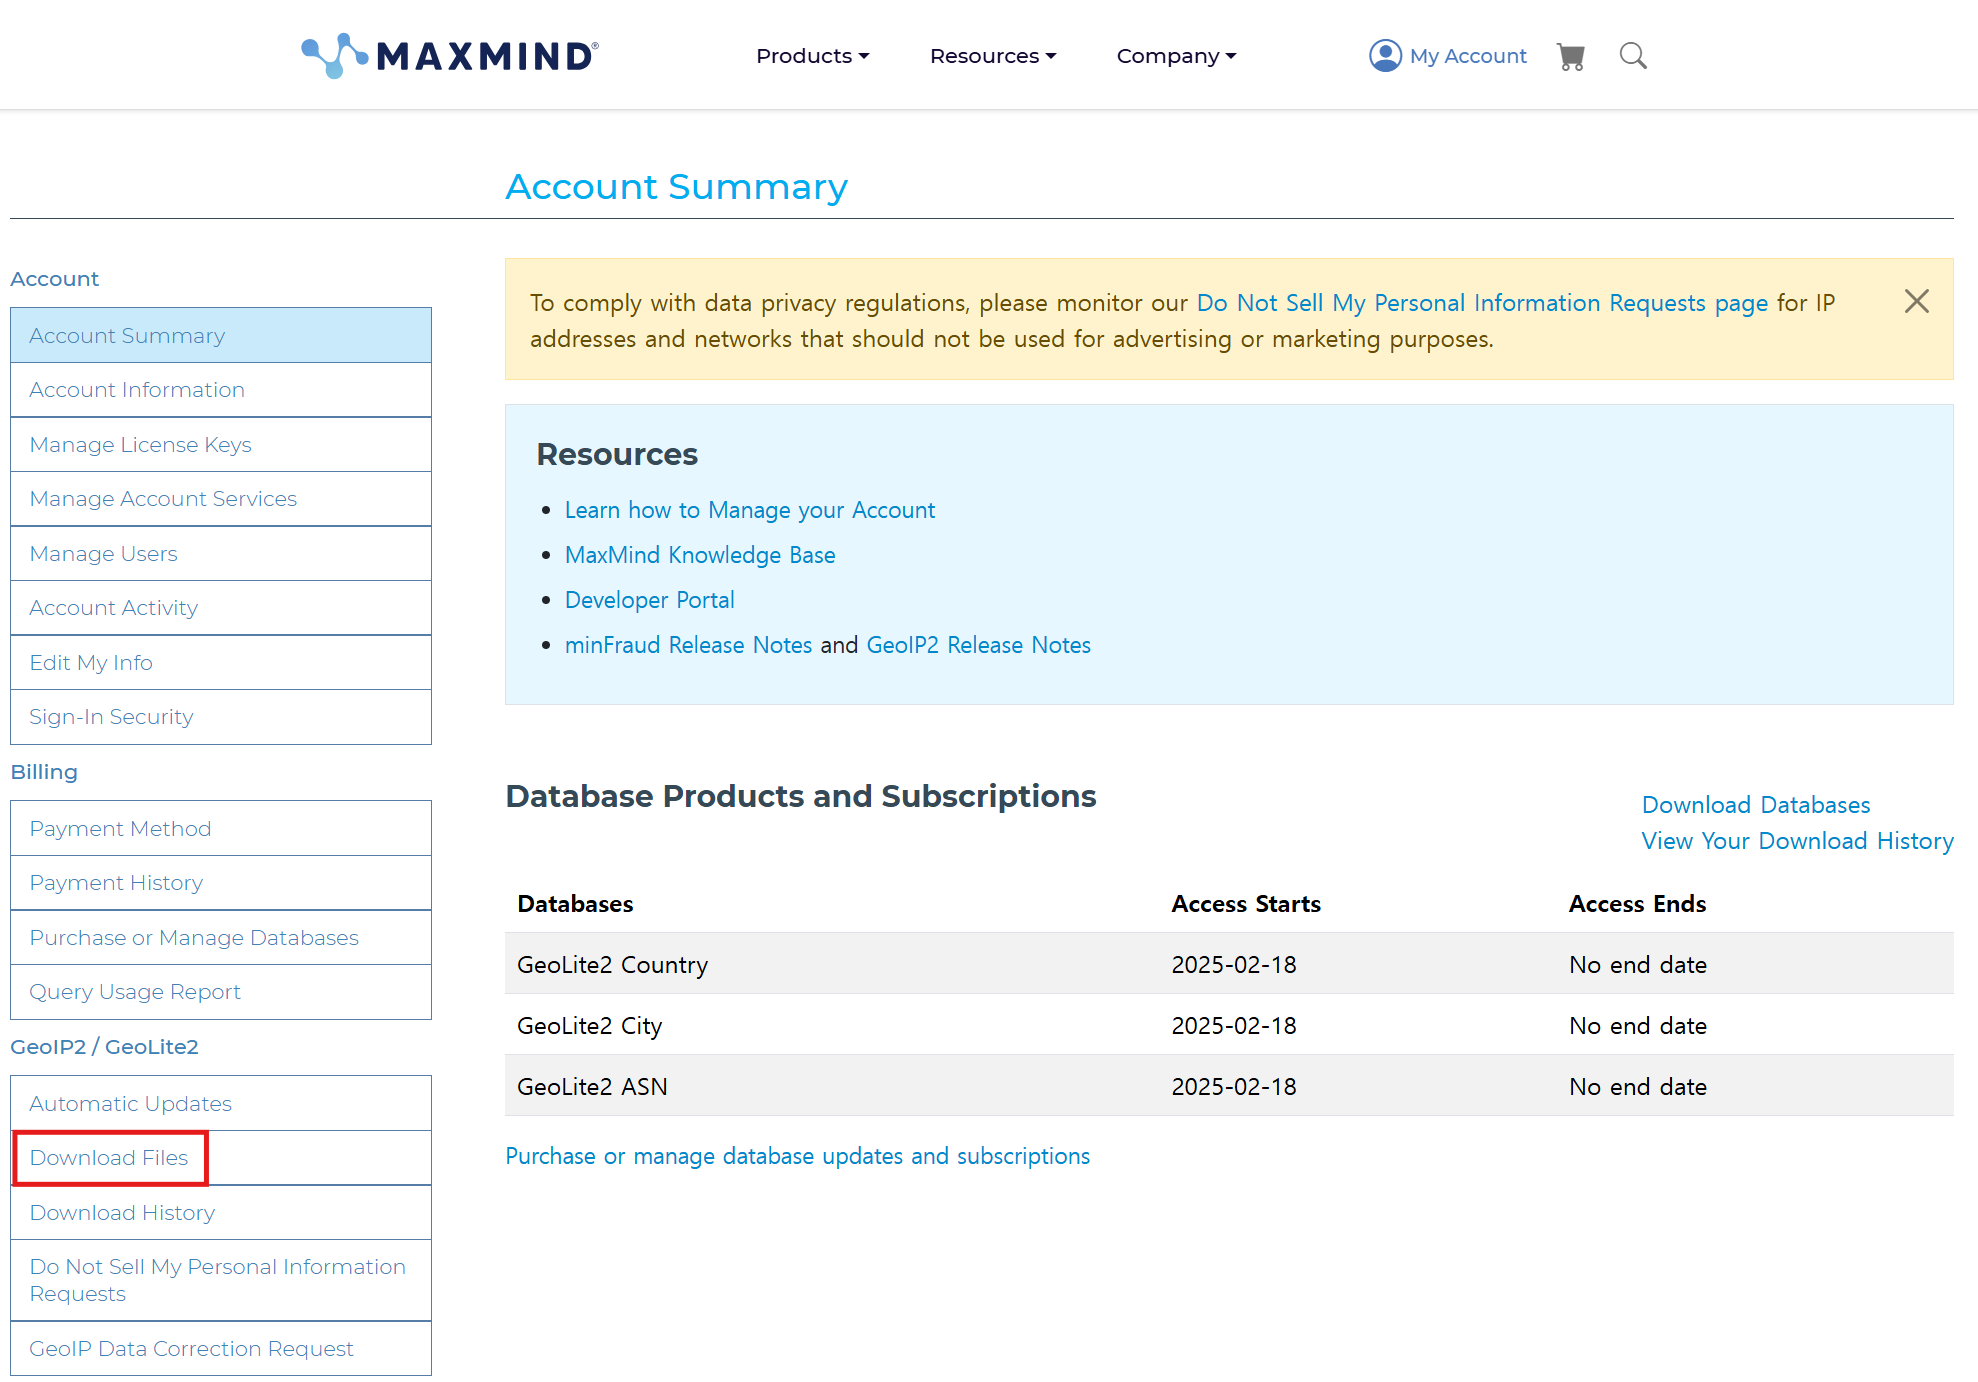Open the shopping cart icon
This screenshot has width=1978, height=1382.
tap(1571, 56)
